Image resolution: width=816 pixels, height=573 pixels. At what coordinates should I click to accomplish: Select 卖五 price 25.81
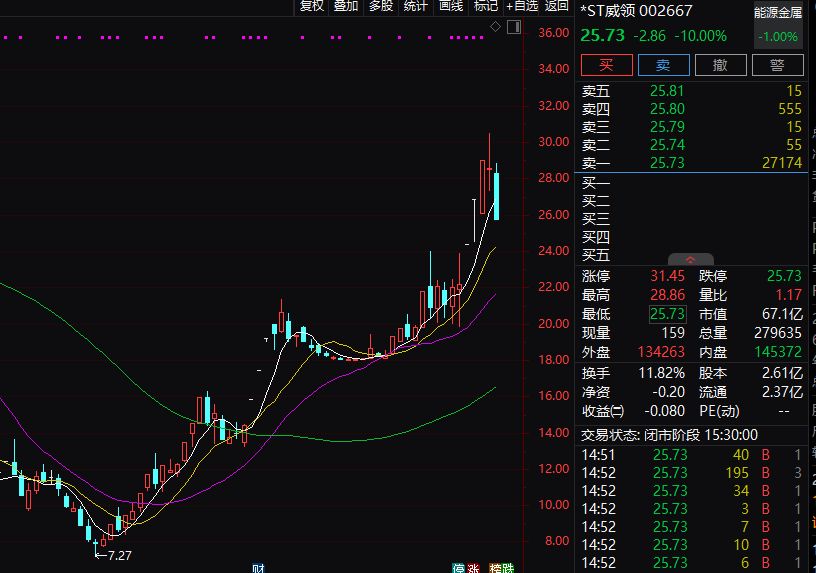667,91
